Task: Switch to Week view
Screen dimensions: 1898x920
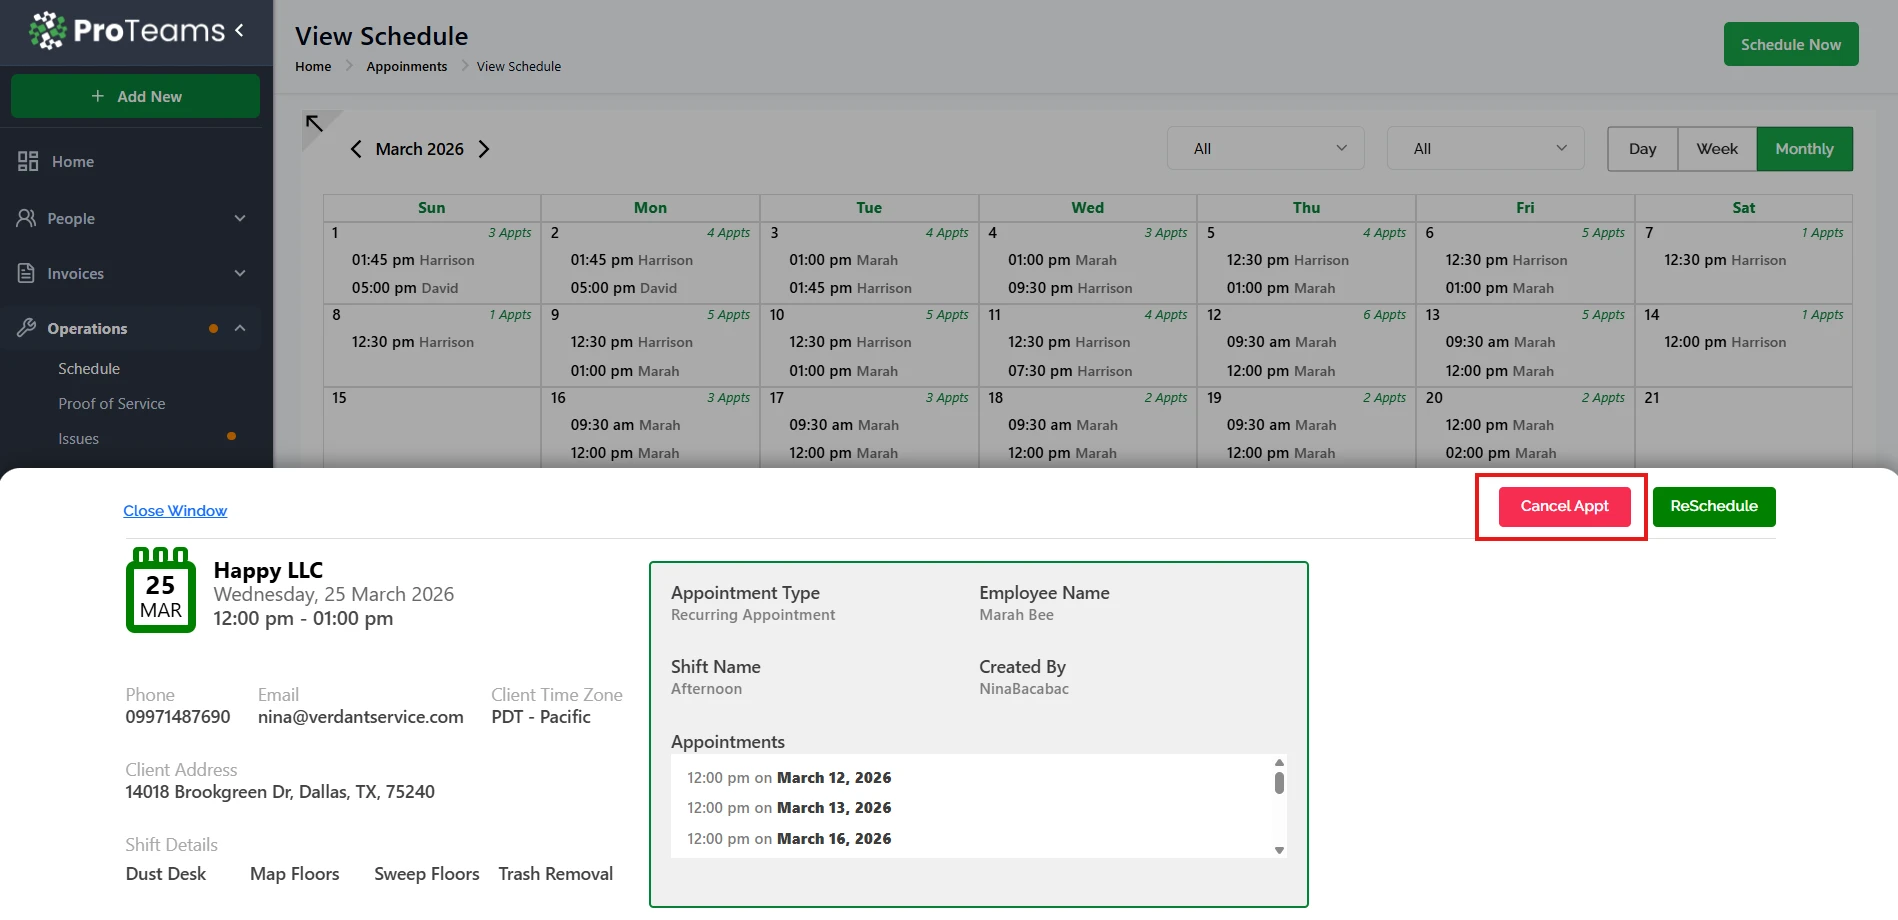Action: (x=1717, y=149)
